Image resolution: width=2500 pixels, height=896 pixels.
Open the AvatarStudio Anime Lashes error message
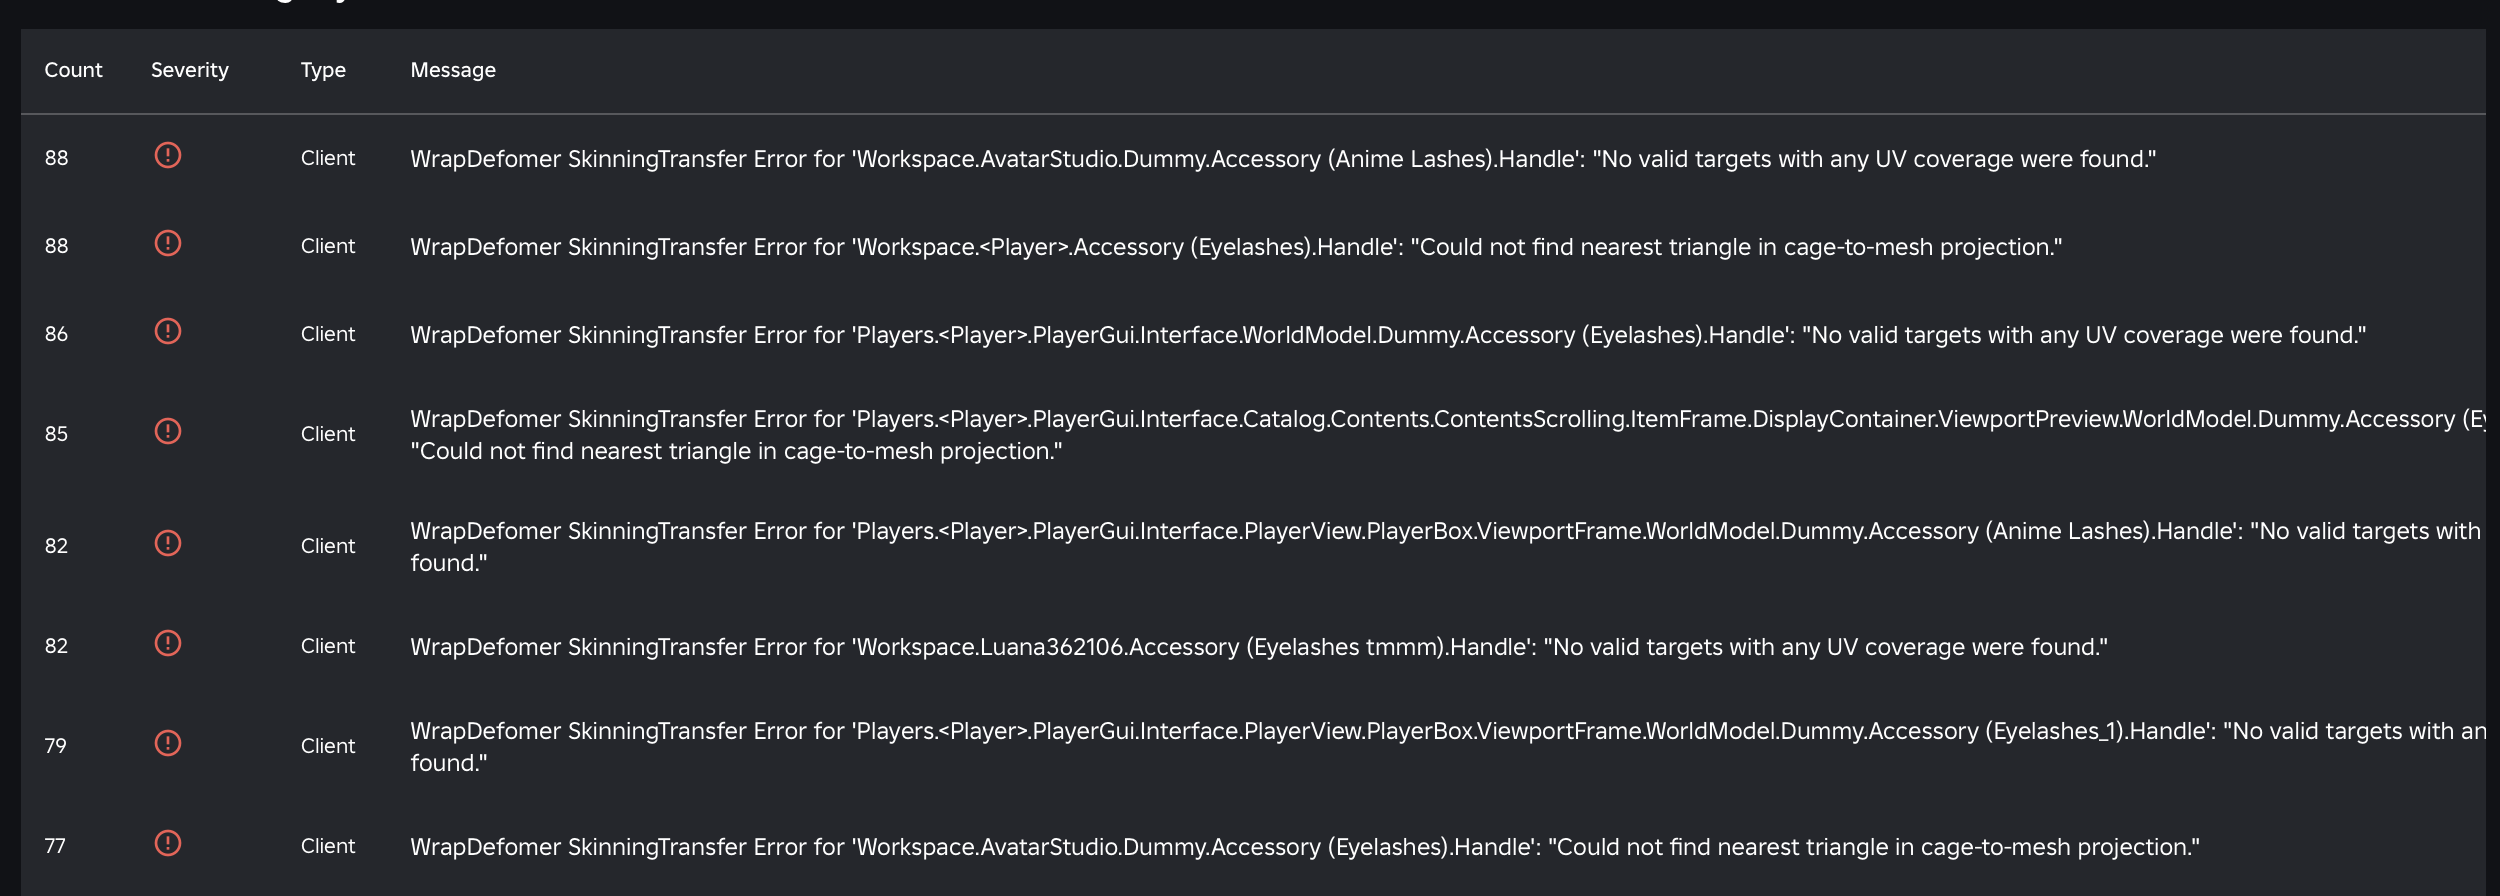click(1282, 159)
